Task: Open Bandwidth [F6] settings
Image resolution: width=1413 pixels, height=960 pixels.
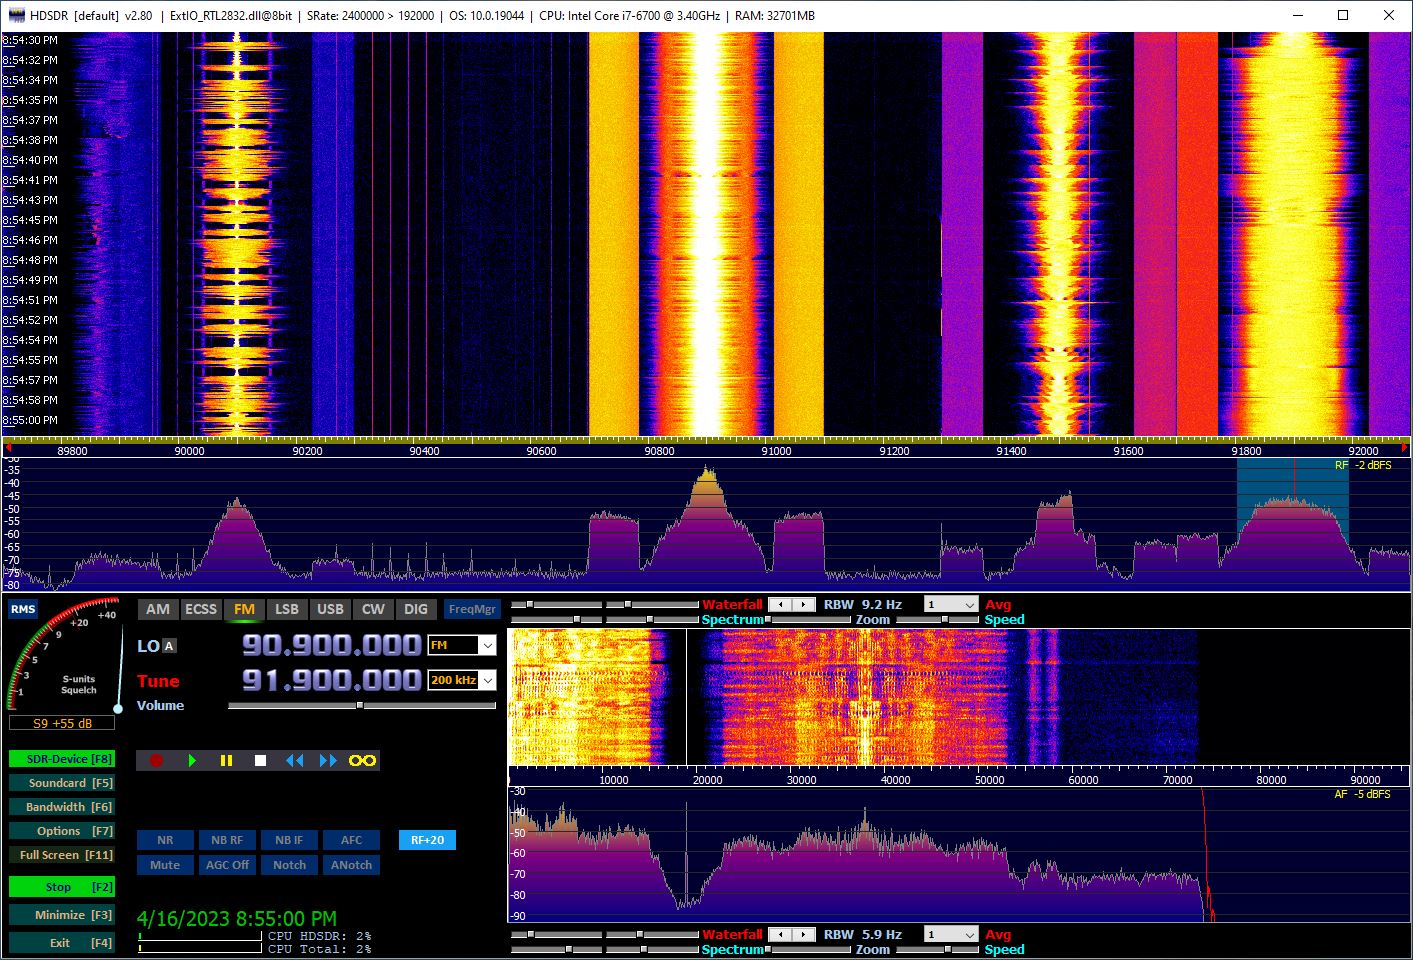Action: coord(61,807)
